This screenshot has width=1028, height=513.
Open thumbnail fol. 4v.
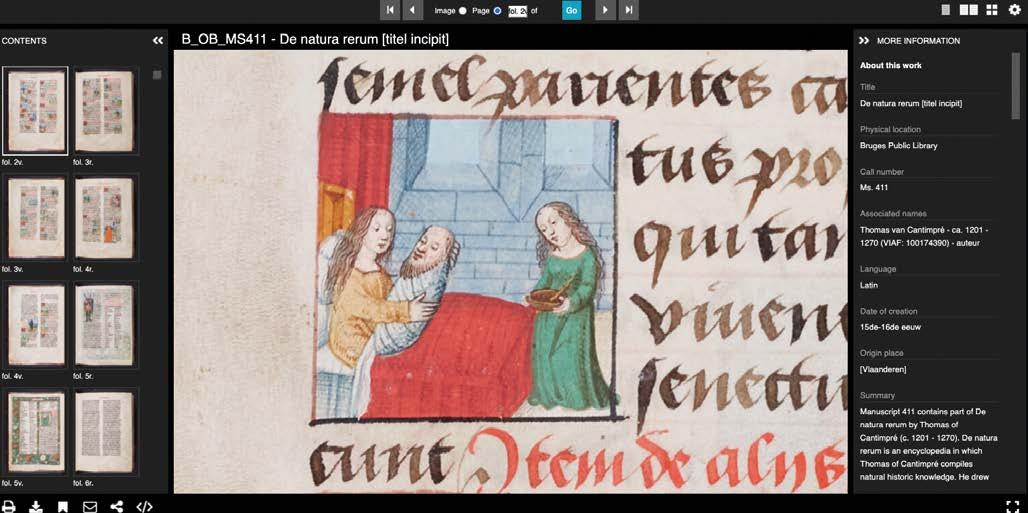tap(36, 325)
